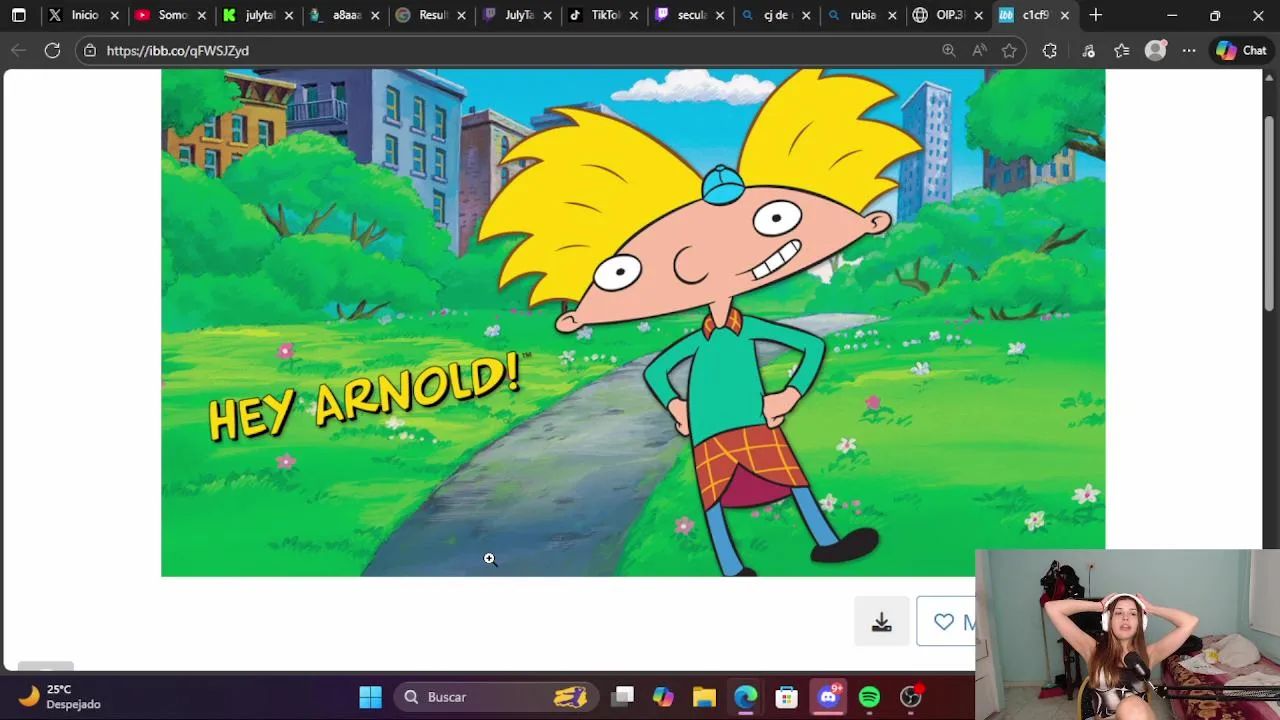This screenshot has height=720, width=1280.
Task: Go back to the previous page
Action: click(x=19, y=50)
